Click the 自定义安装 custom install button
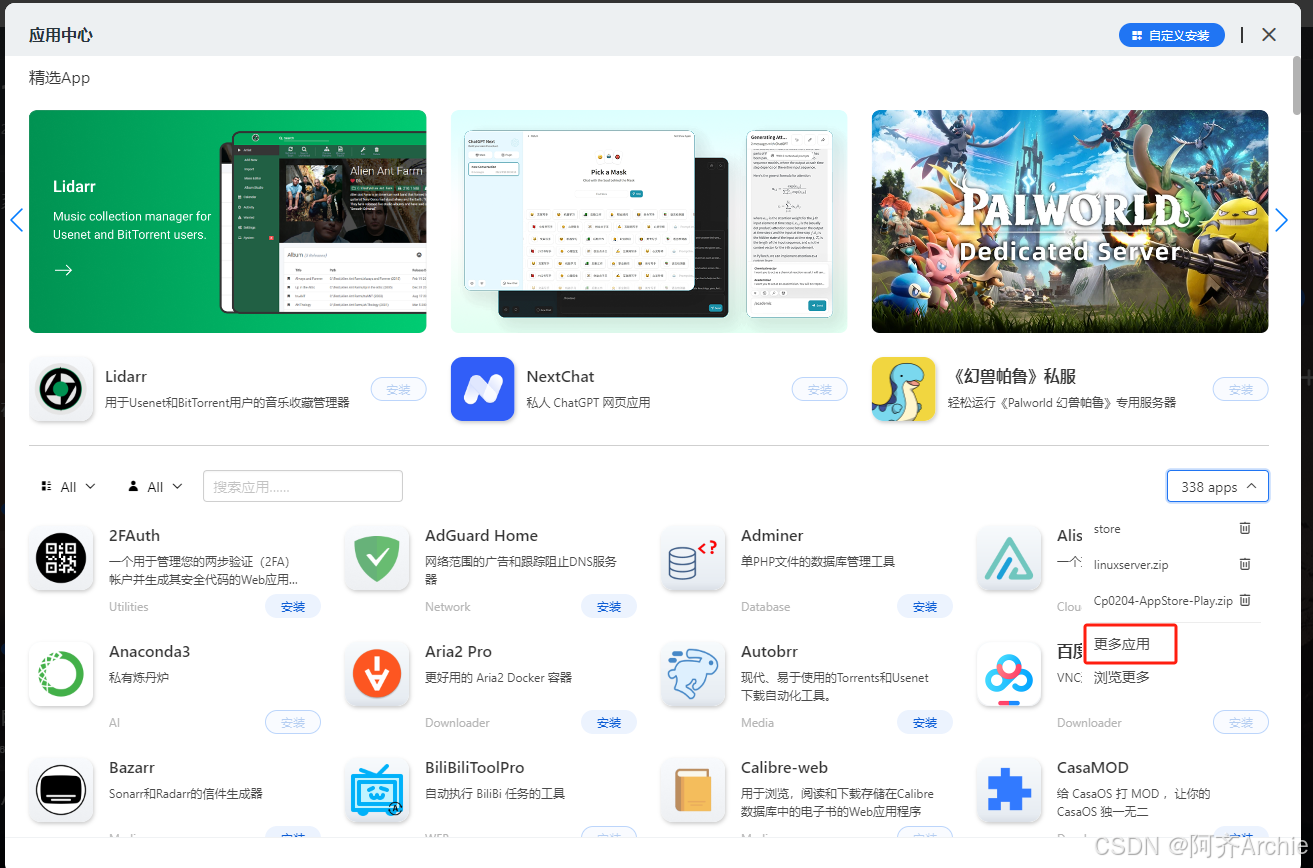The width and height of the screenshot is (1313, 868). tap(1170, 35)
